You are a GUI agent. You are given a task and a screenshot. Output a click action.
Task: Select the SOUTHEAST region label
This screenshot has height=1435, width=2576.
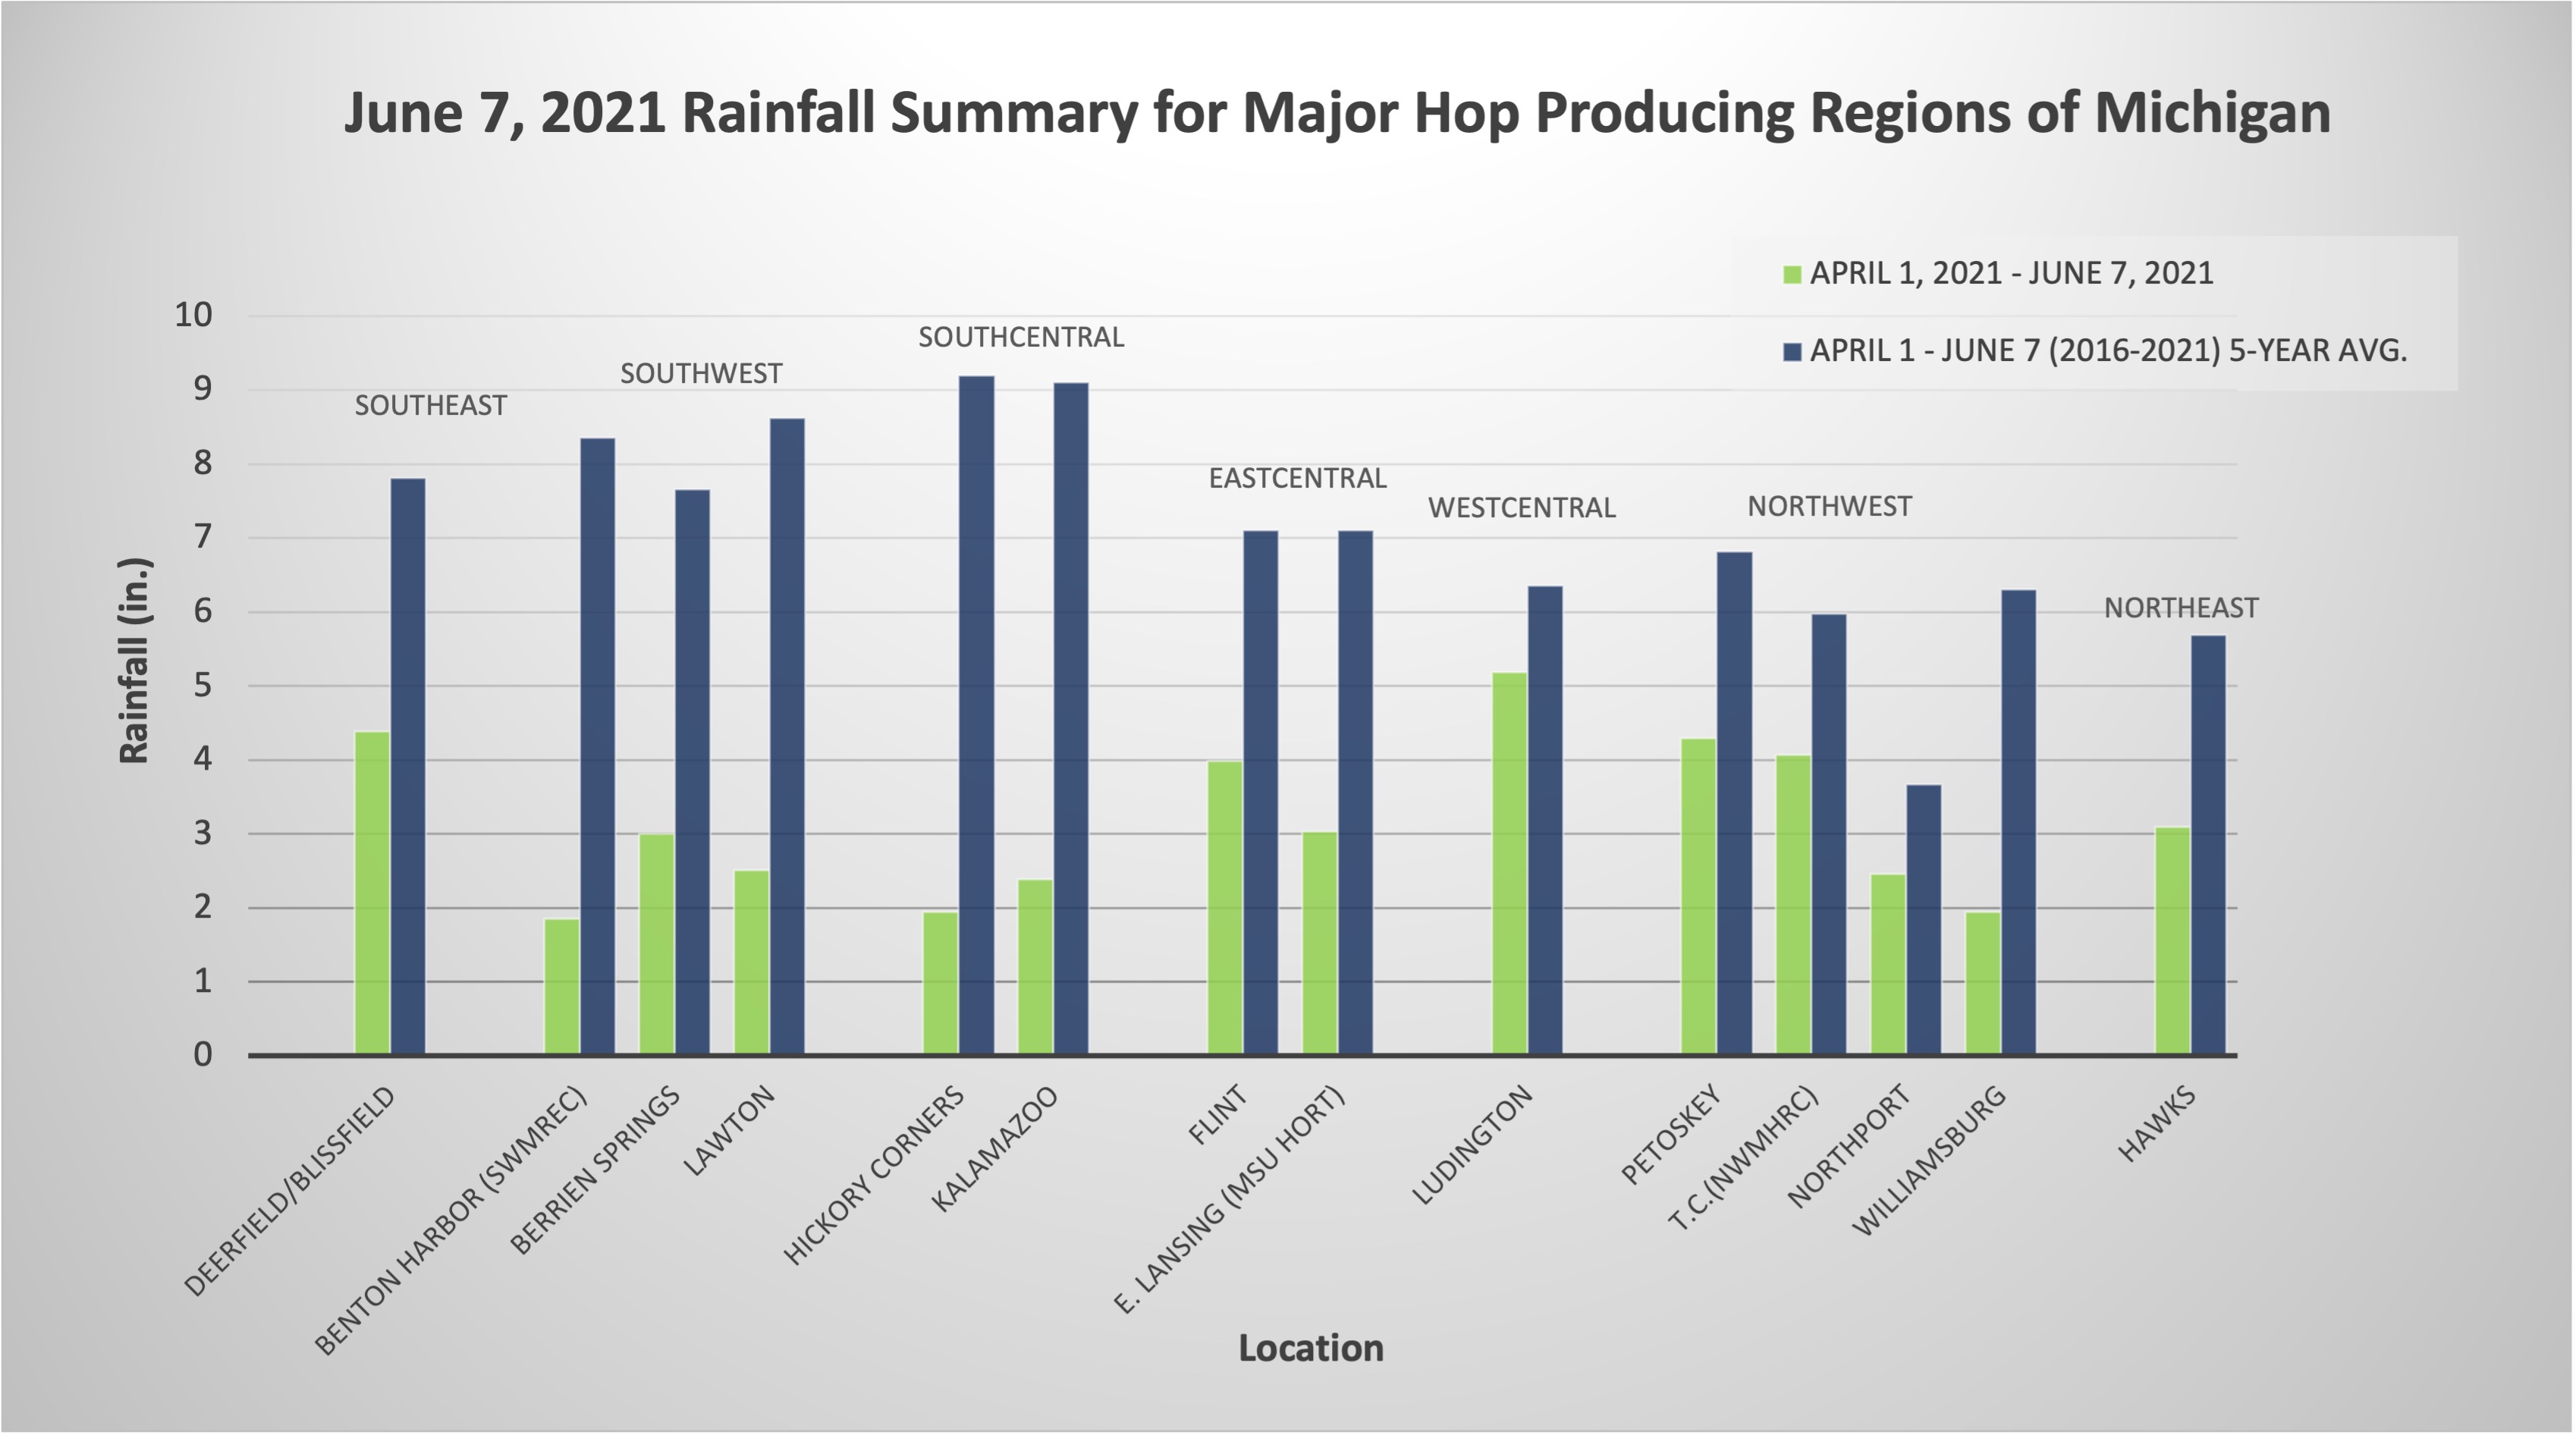coord(431,405)
